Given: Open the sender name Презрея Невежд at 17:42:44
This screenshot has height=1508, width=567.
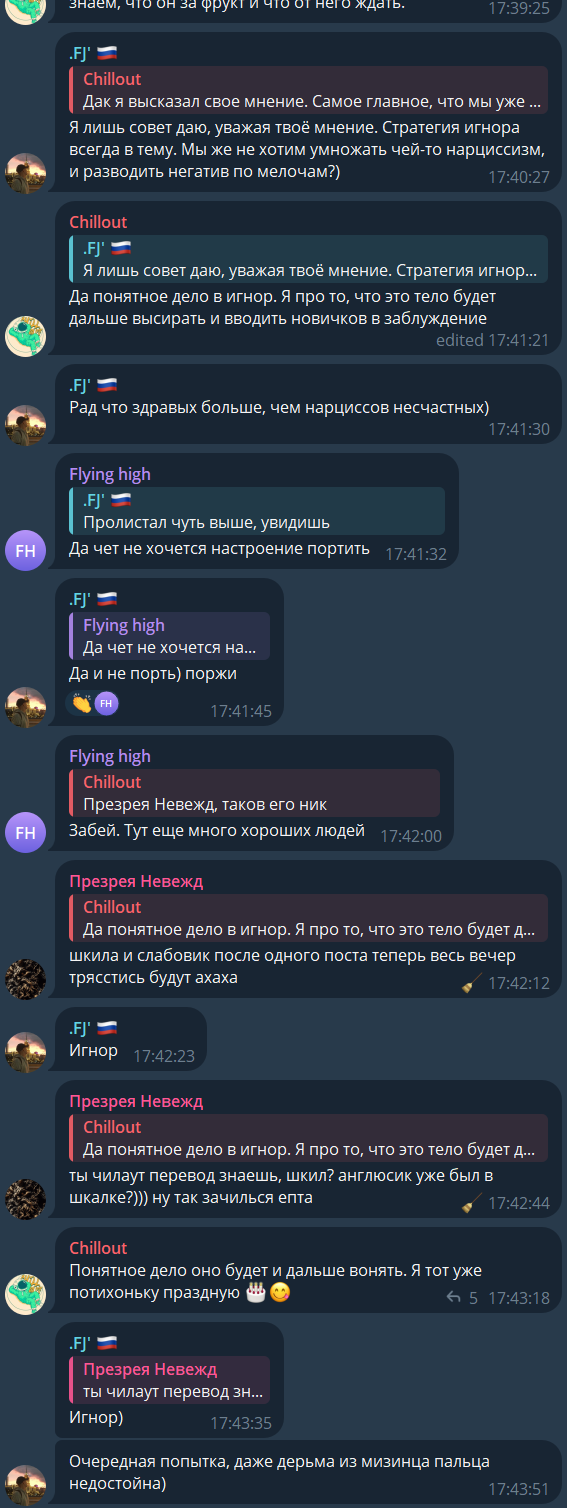Looking at the screenshot, I should tap(136, 1101).
